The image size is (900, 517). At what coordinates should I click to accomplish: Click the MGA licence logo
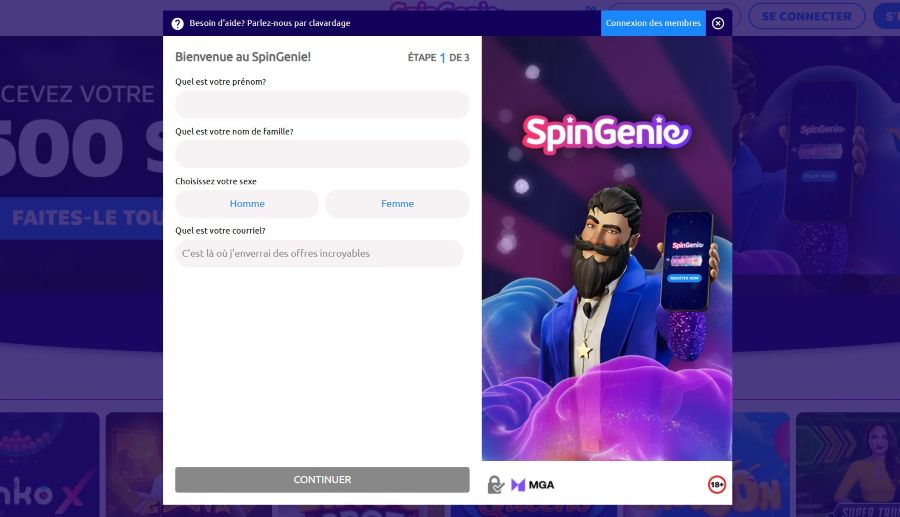(x=533, y=485)
